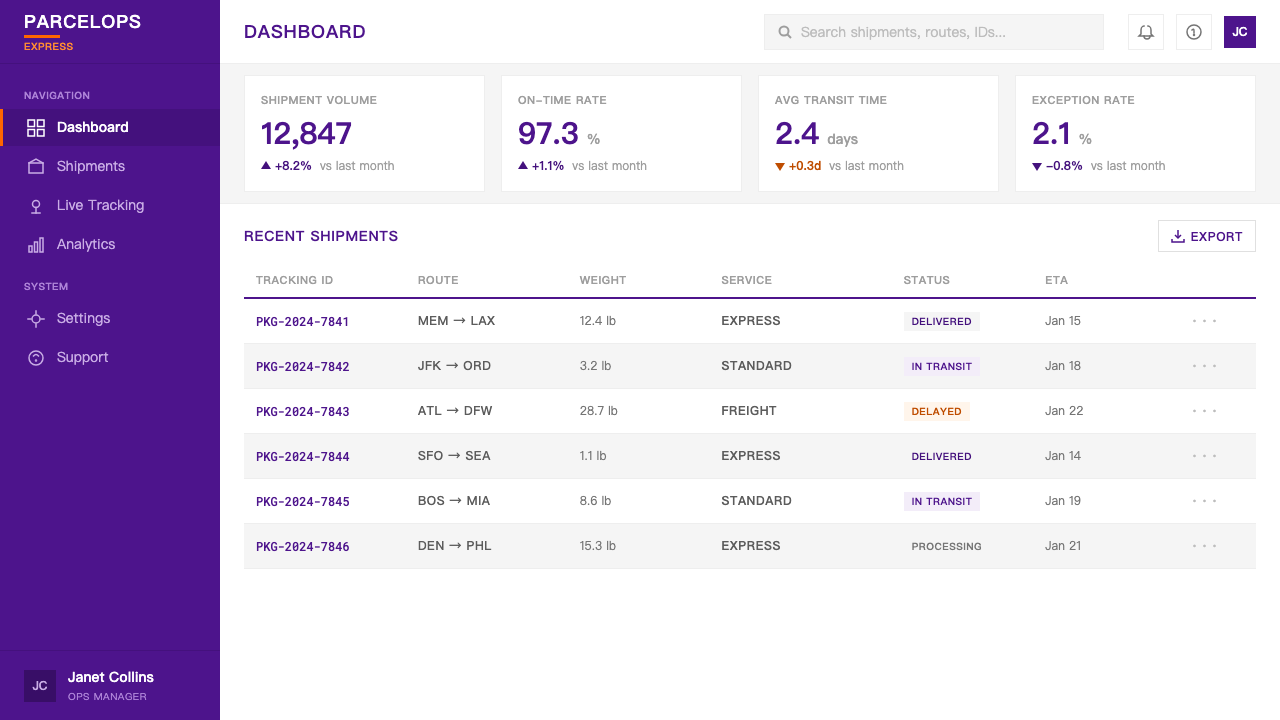
Task: Click the +8.2% change indicator
Action: click(x=286, y=166)
